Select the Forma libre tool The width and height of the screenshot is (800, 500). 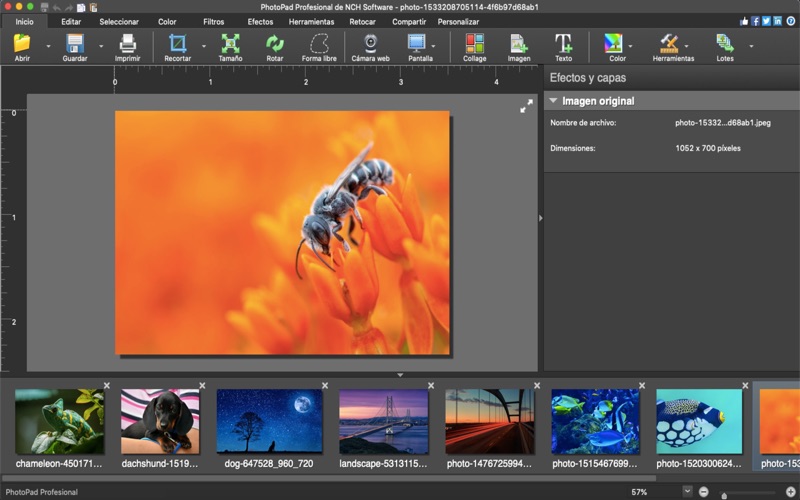319,43
